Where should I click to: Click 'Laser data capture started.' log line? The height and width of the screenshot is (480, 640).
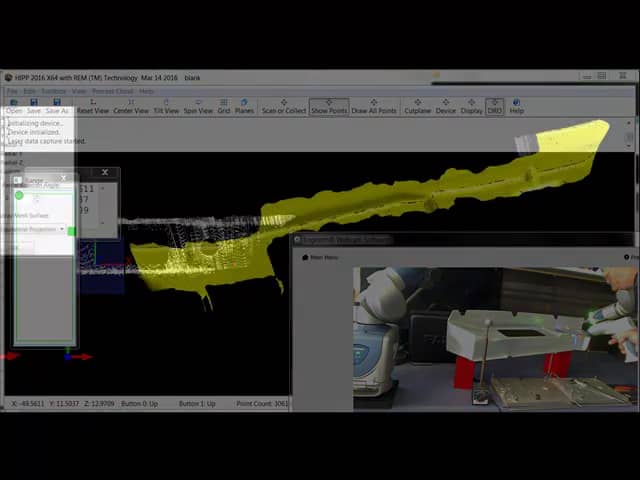point(46,141)
